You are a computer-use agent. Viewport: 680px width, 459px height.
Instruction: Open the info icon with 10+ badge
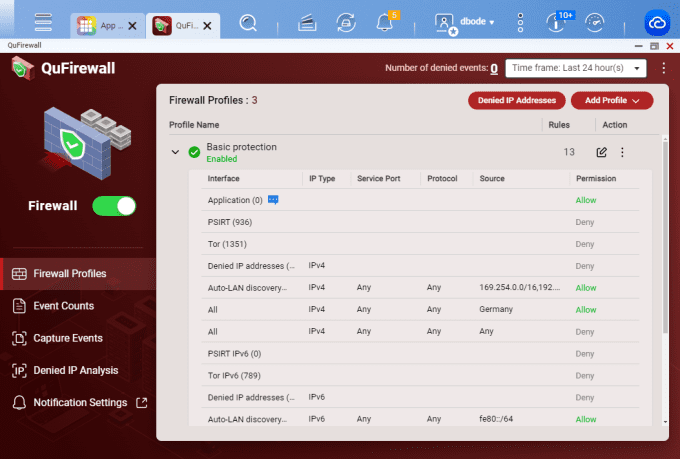tap(558, 22)
